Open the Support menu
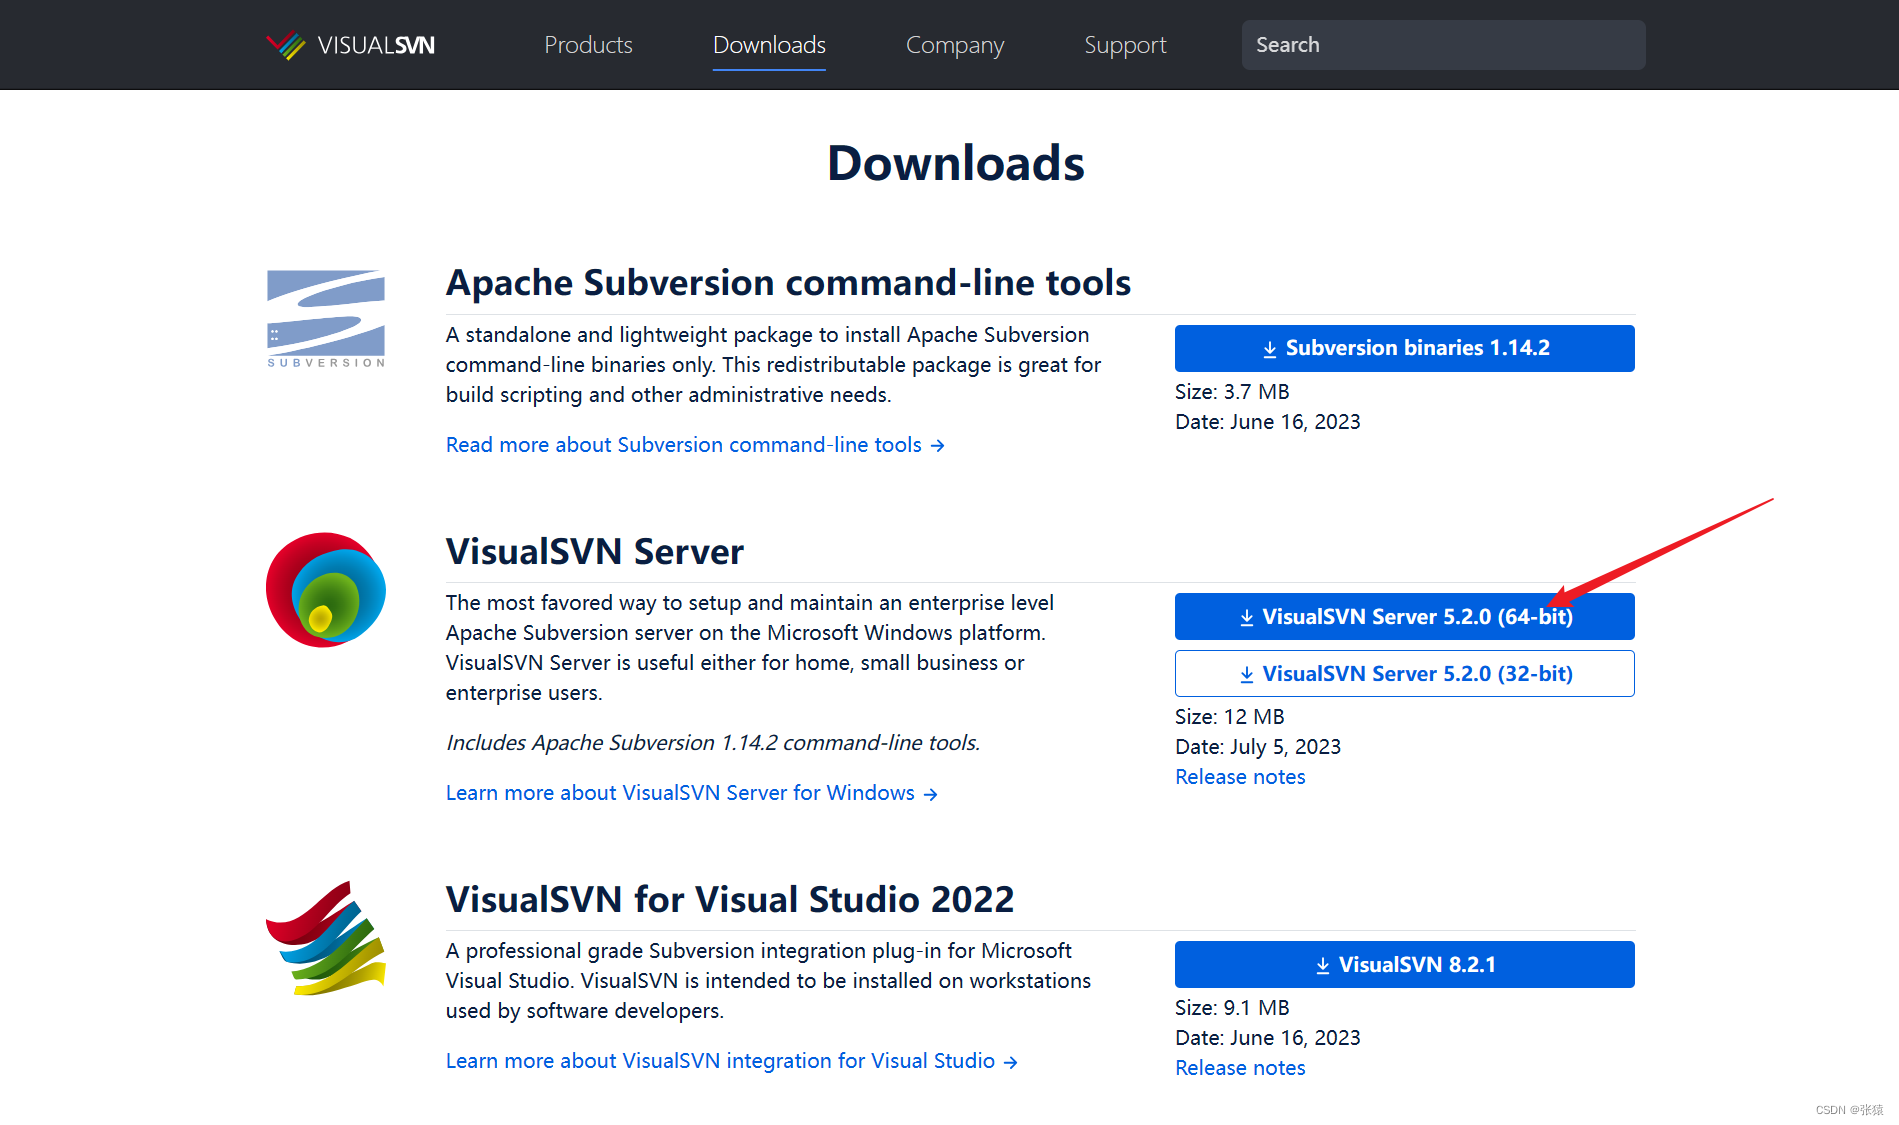Image resolution: width=1899 pixels, height=1125 pixels. pyautogui.click(x=1125, y=45)
